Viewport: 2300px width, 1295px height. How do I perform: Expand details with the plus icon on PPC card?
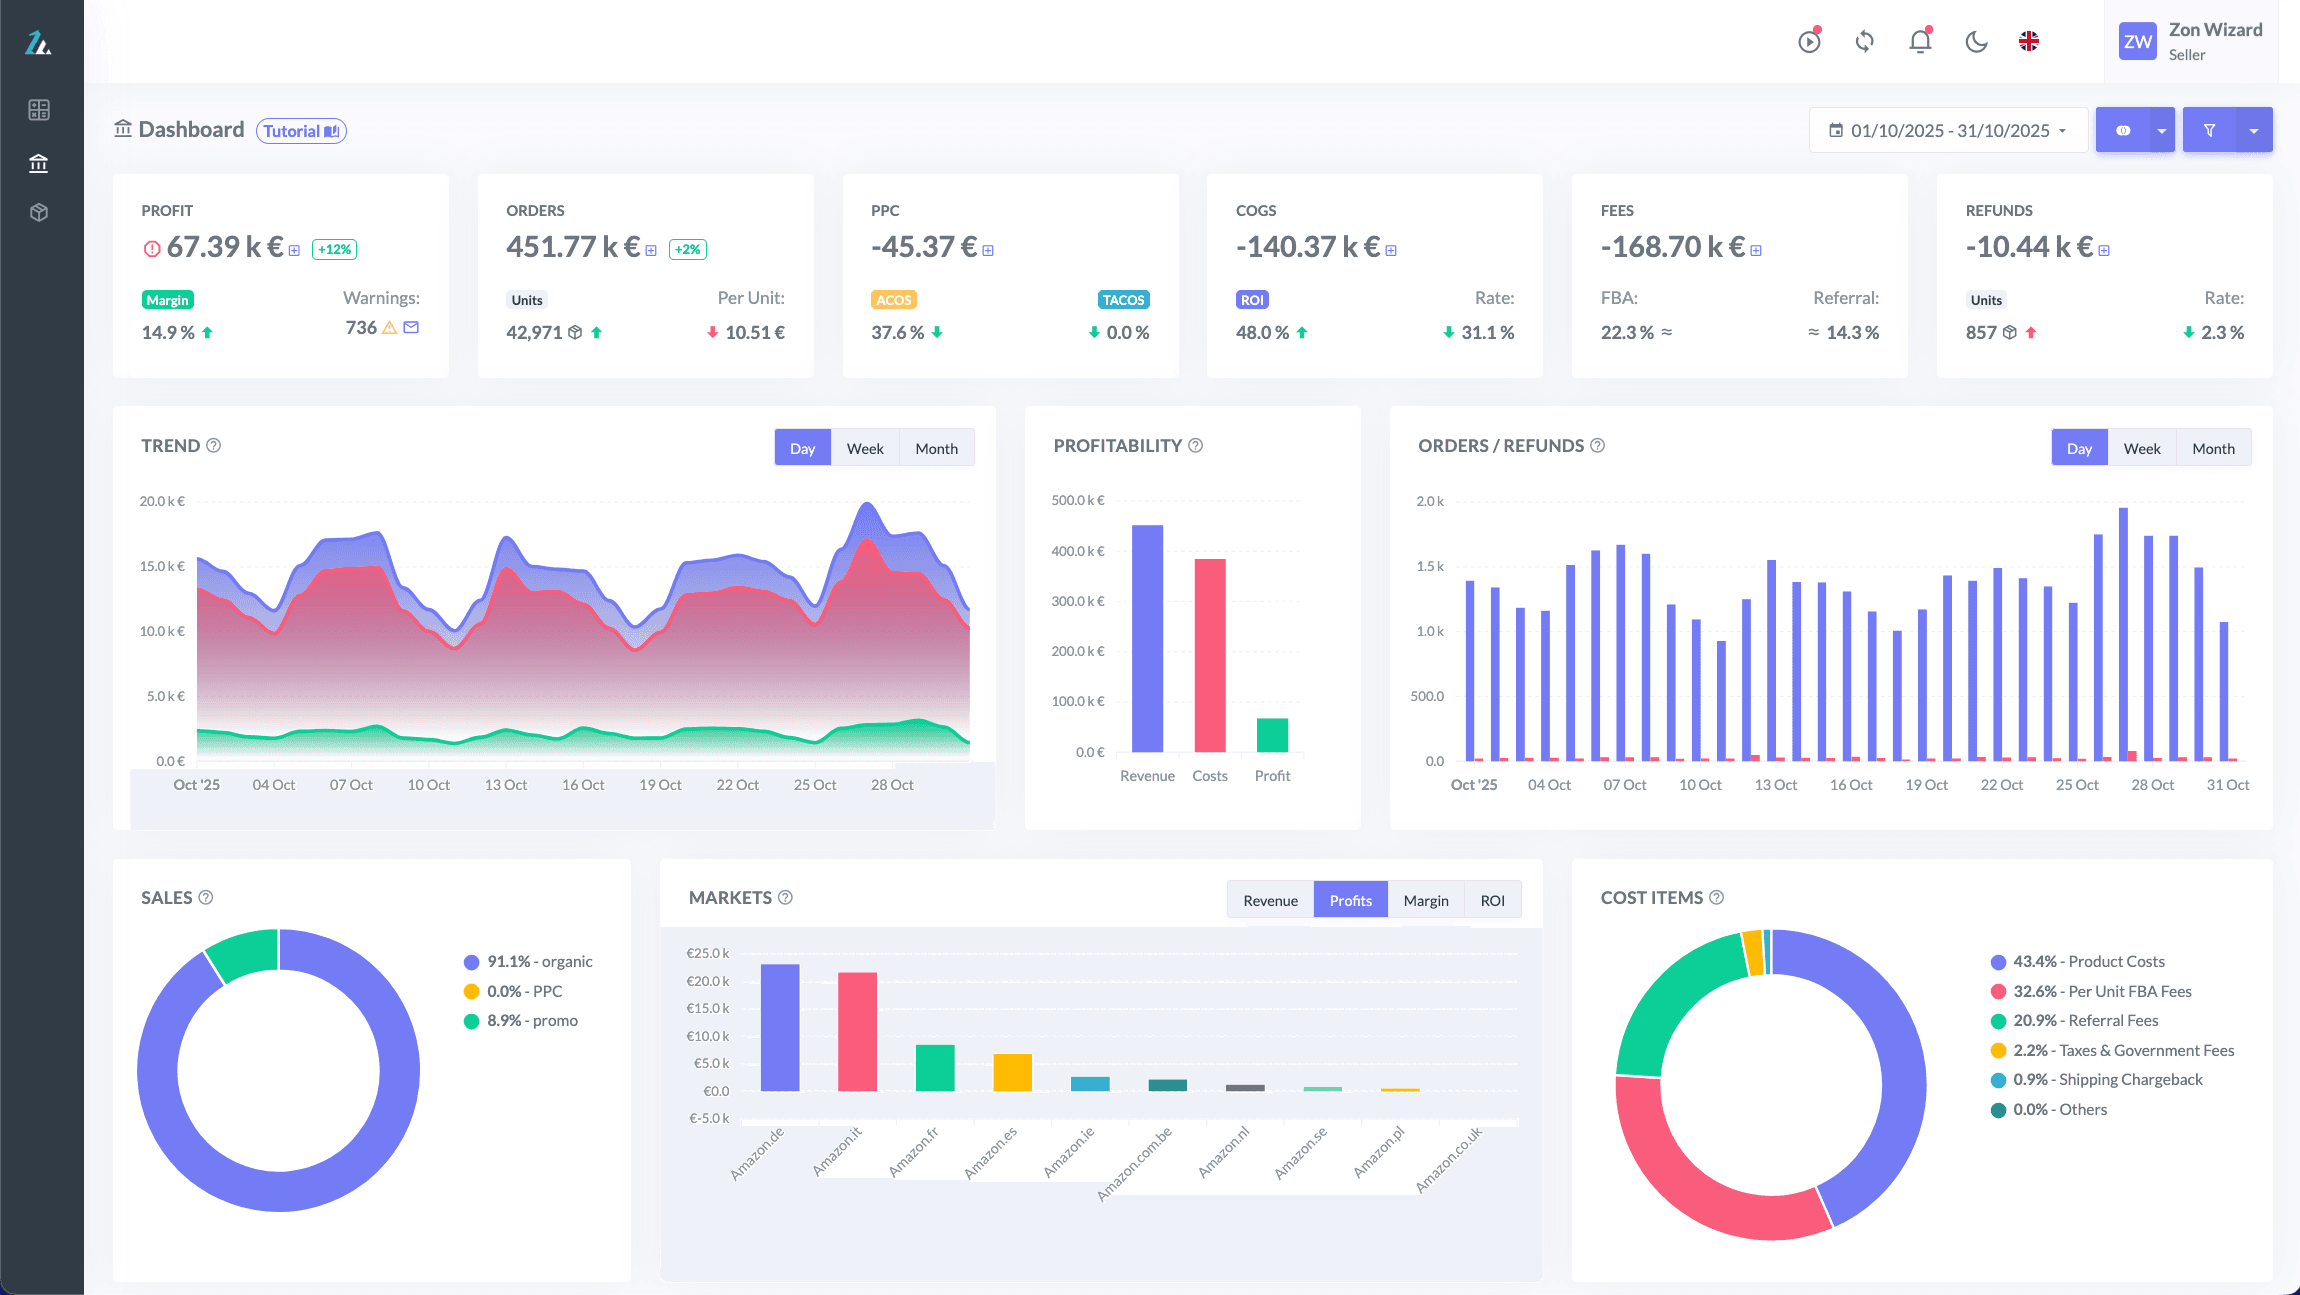tap(988, 251)
